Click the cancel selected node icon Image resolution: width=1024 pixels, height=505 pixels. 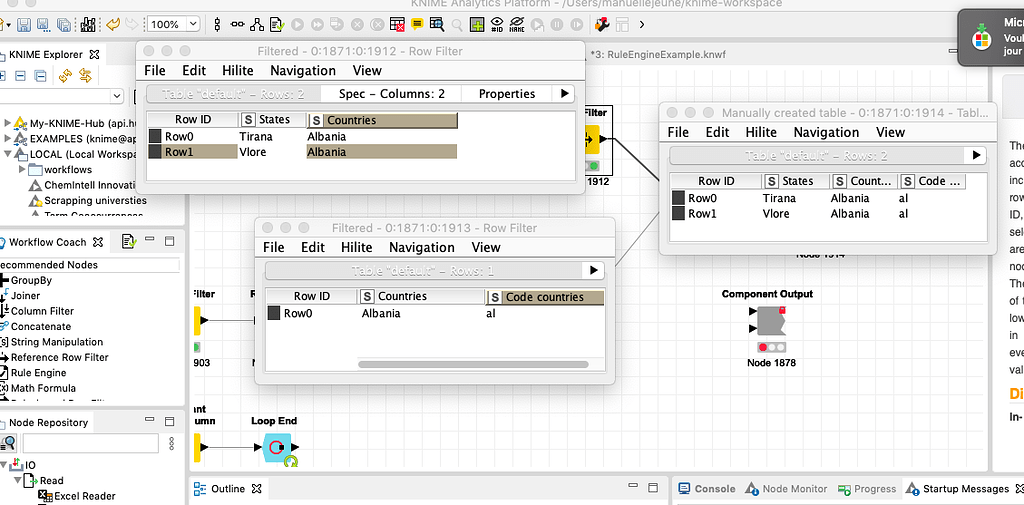tap(357, 24)
